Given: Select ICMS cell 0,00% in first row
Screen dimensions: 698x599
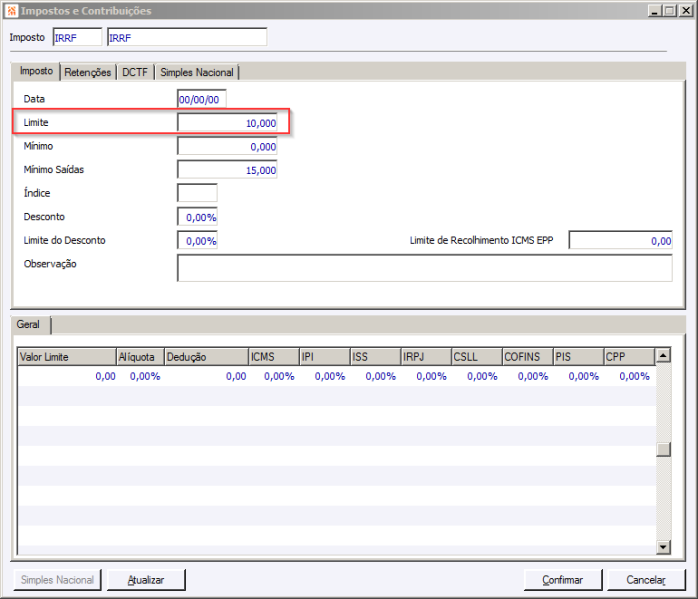Looking at the screenshot, I should (x=274, y=376).
